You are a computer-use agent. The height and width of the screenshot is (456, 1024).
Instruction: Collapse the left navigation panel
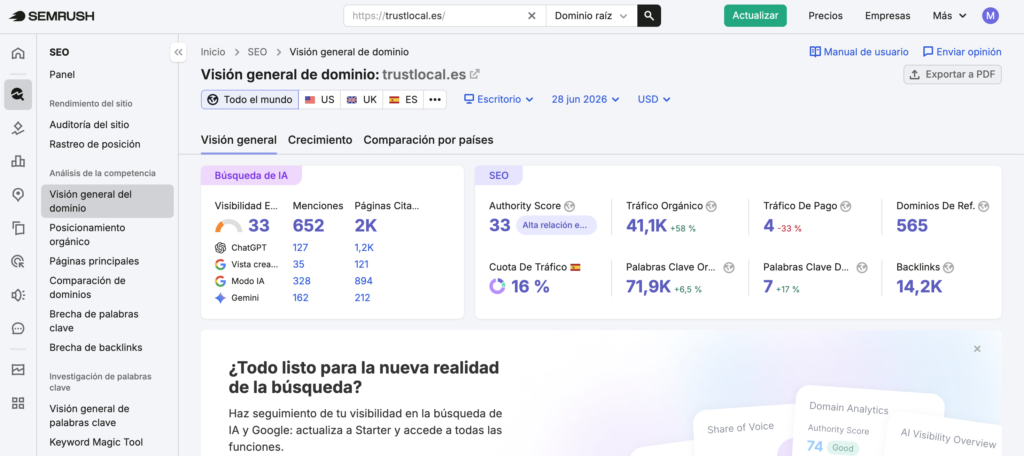[x=178, y=52]
